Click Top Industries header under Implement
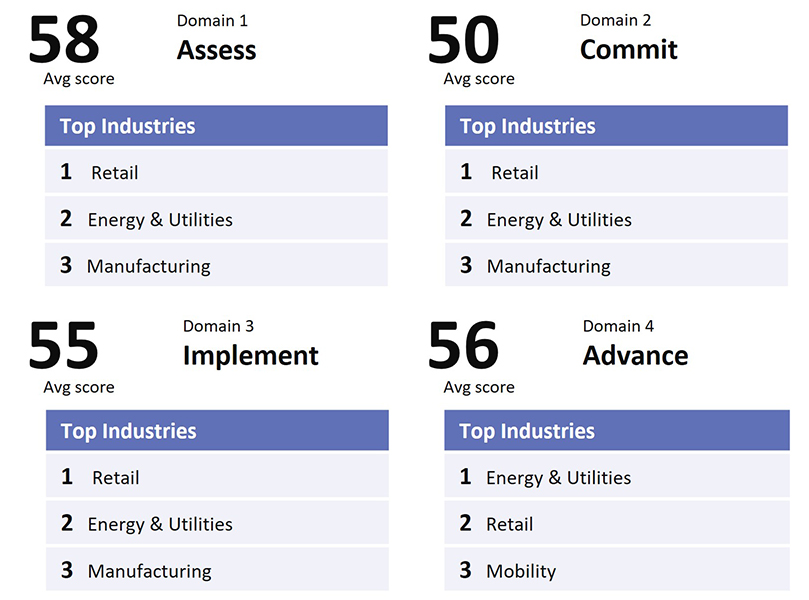 128,431
